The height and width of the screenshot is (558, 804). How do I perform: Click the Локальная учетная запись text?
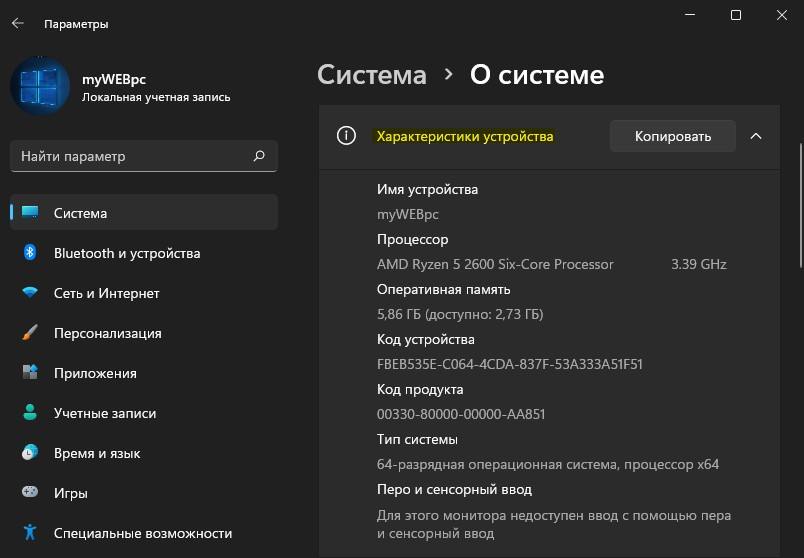[156, 97]
